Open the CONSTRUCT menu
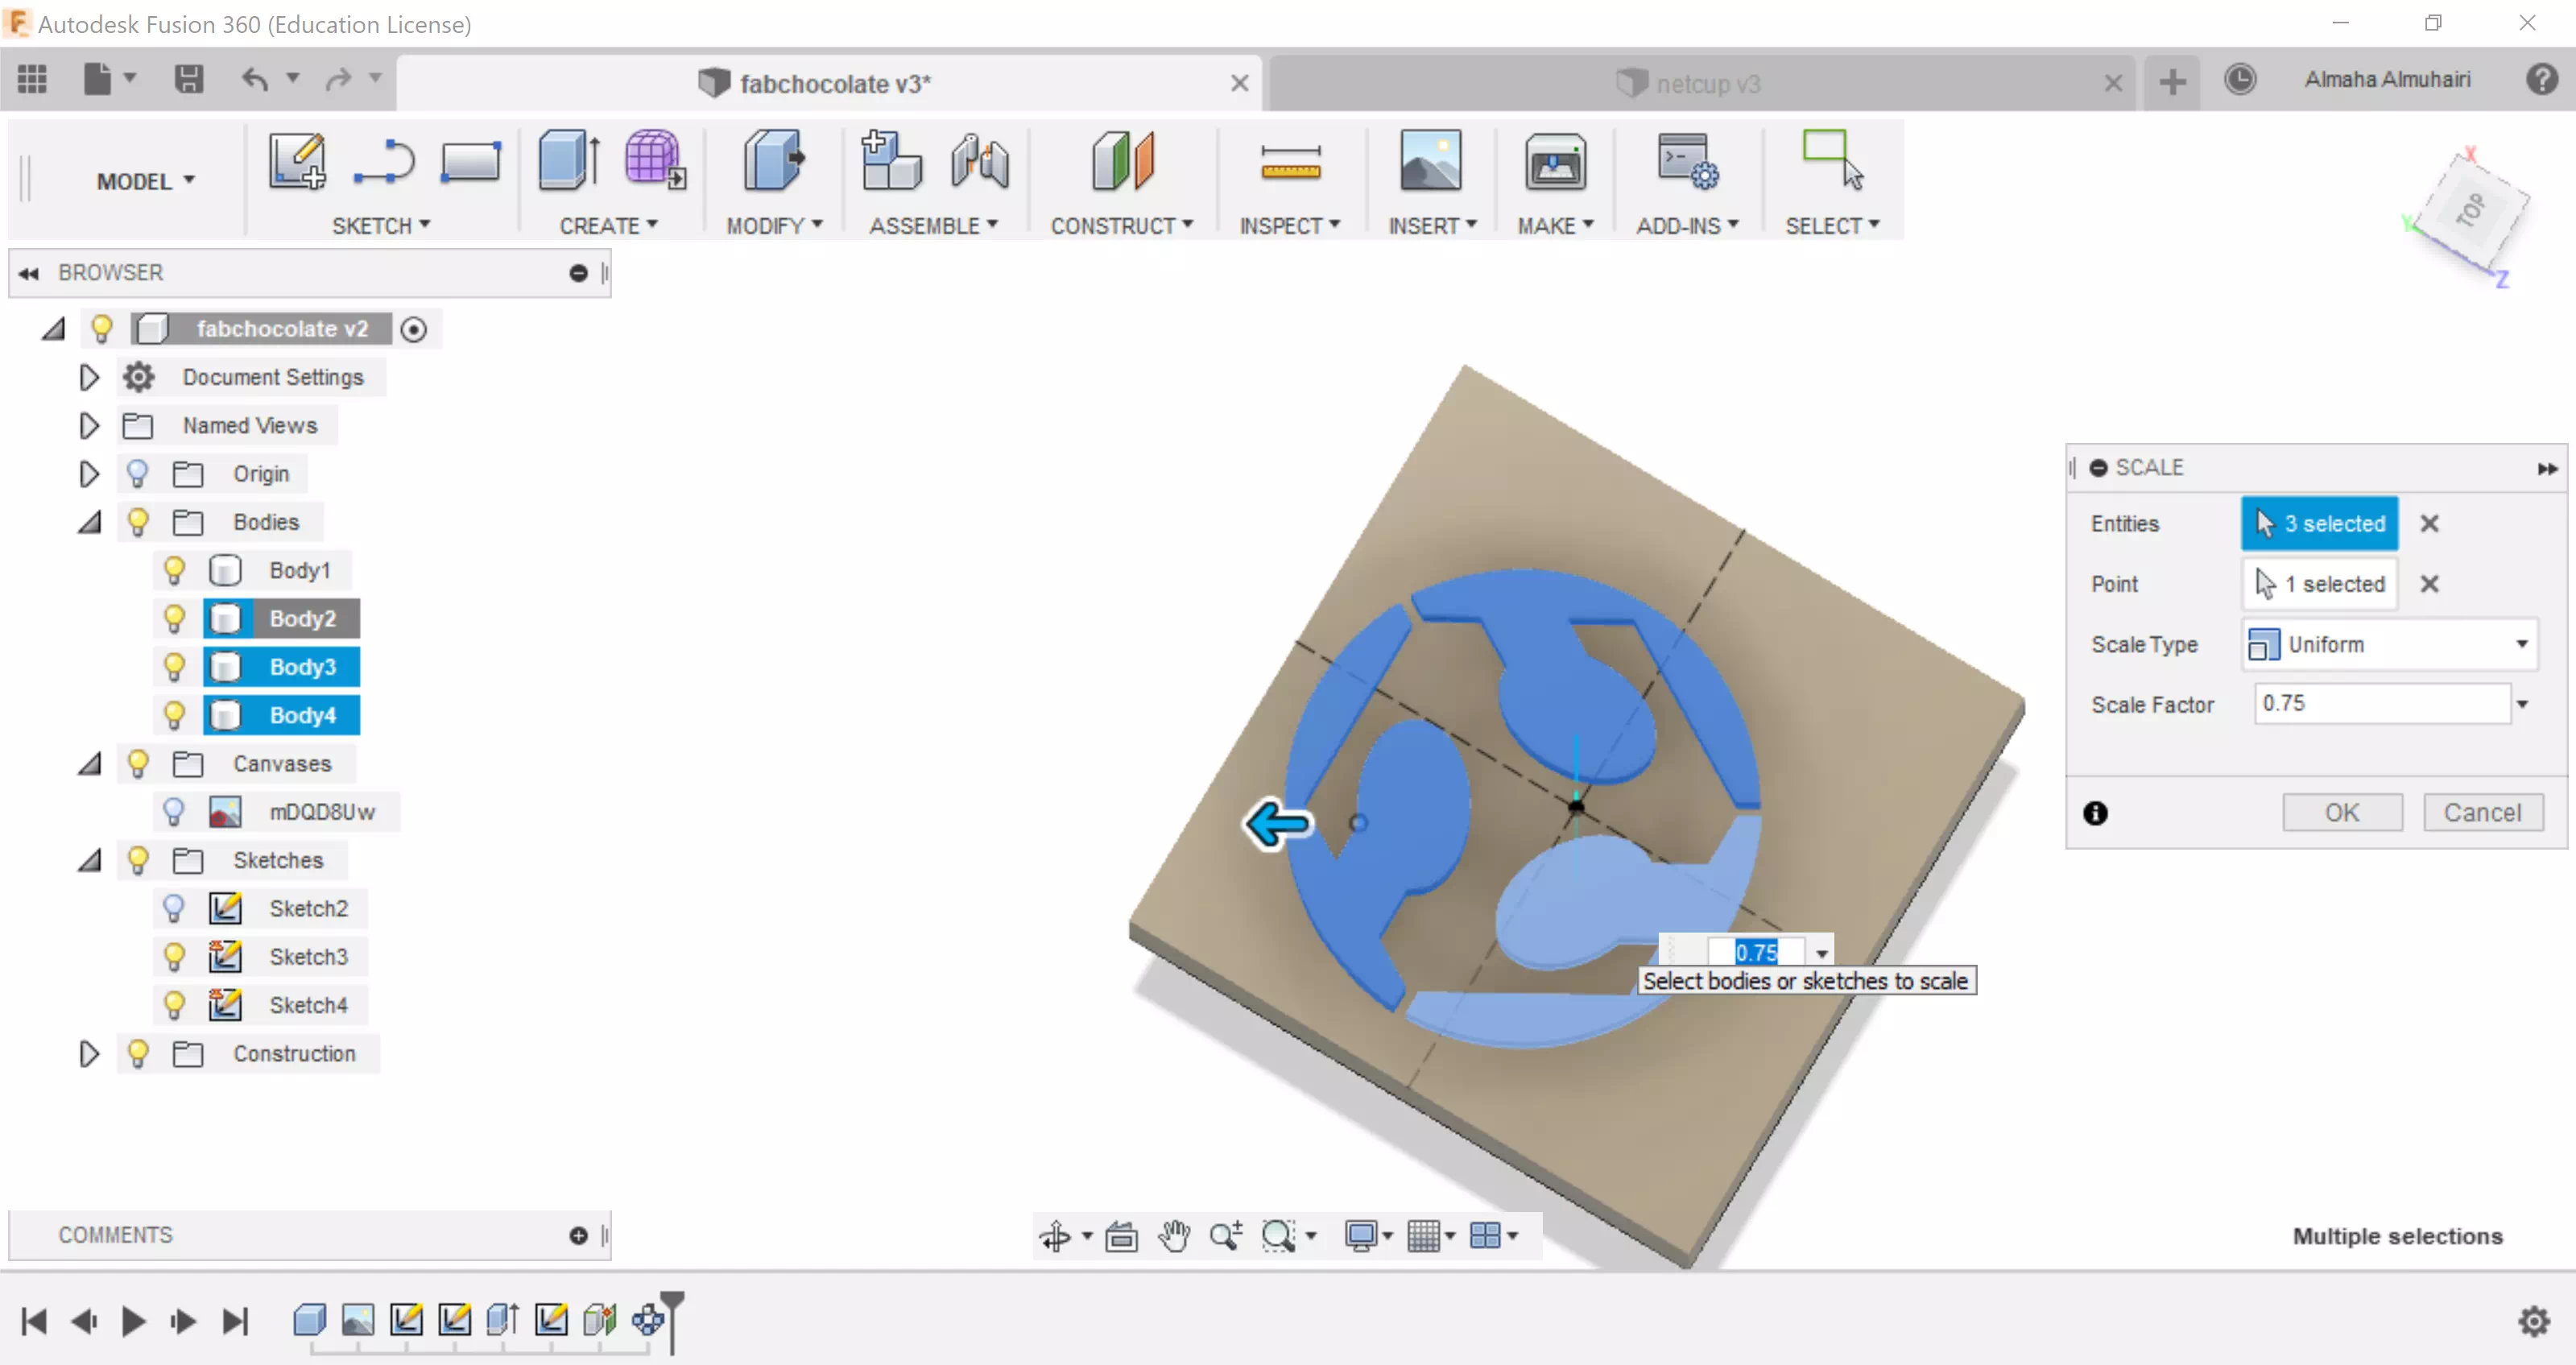 coord(1121,226)
